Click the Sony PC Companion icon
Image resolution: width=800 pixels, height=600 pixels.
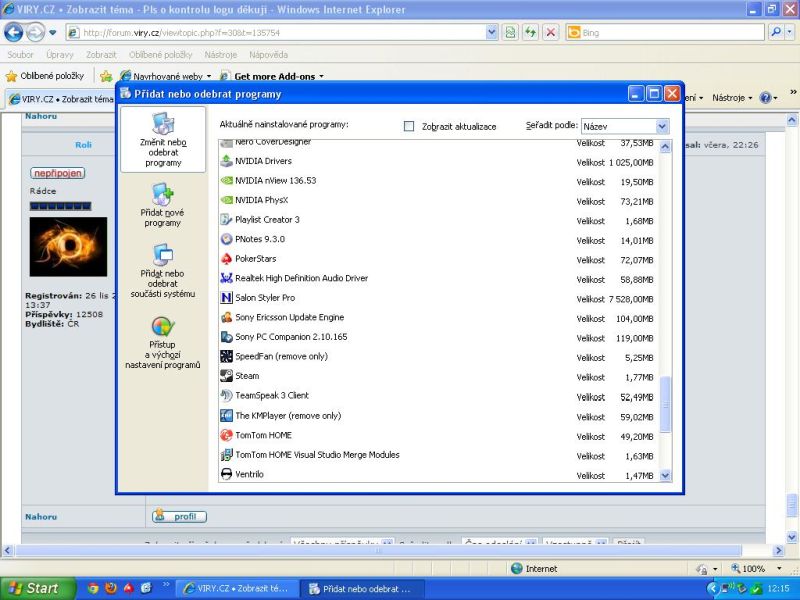point(226,337)
